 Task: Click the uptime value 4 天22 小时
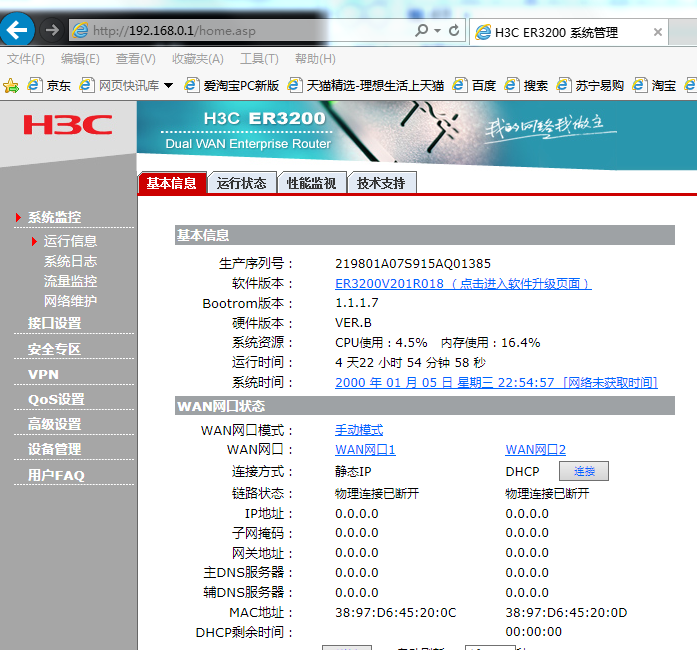click(410, 363)
